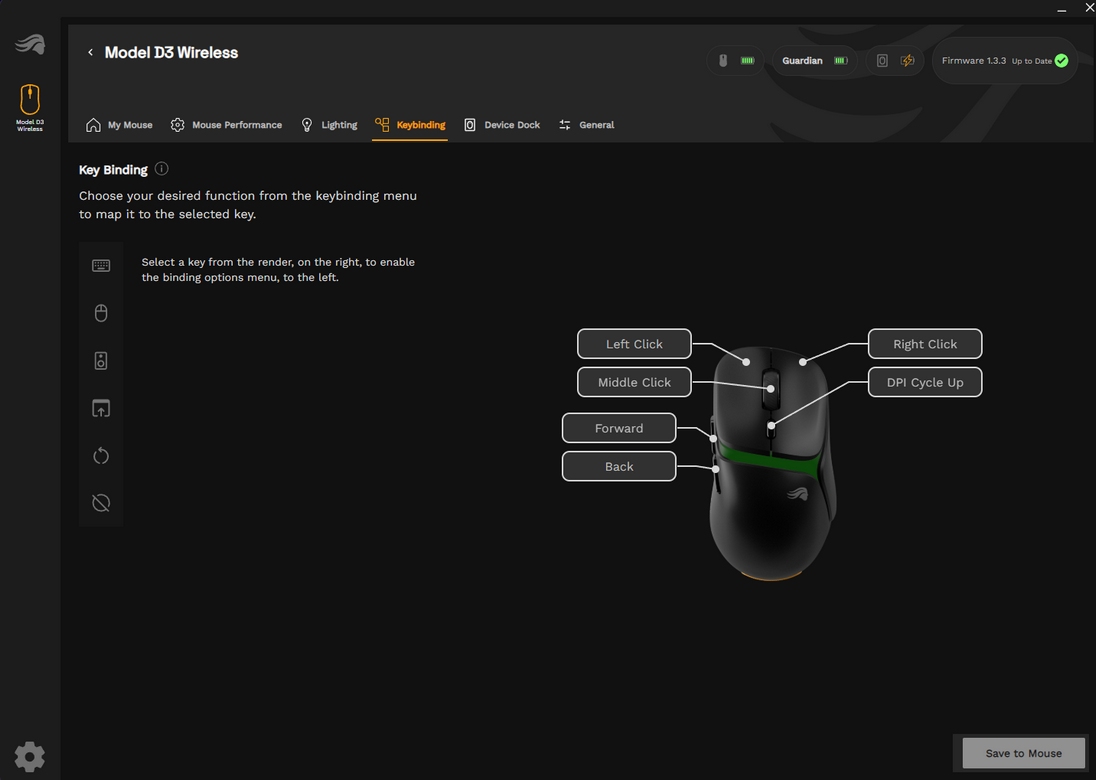Minimize the application window
The image size is (1096, 780).
point(1061,8)
